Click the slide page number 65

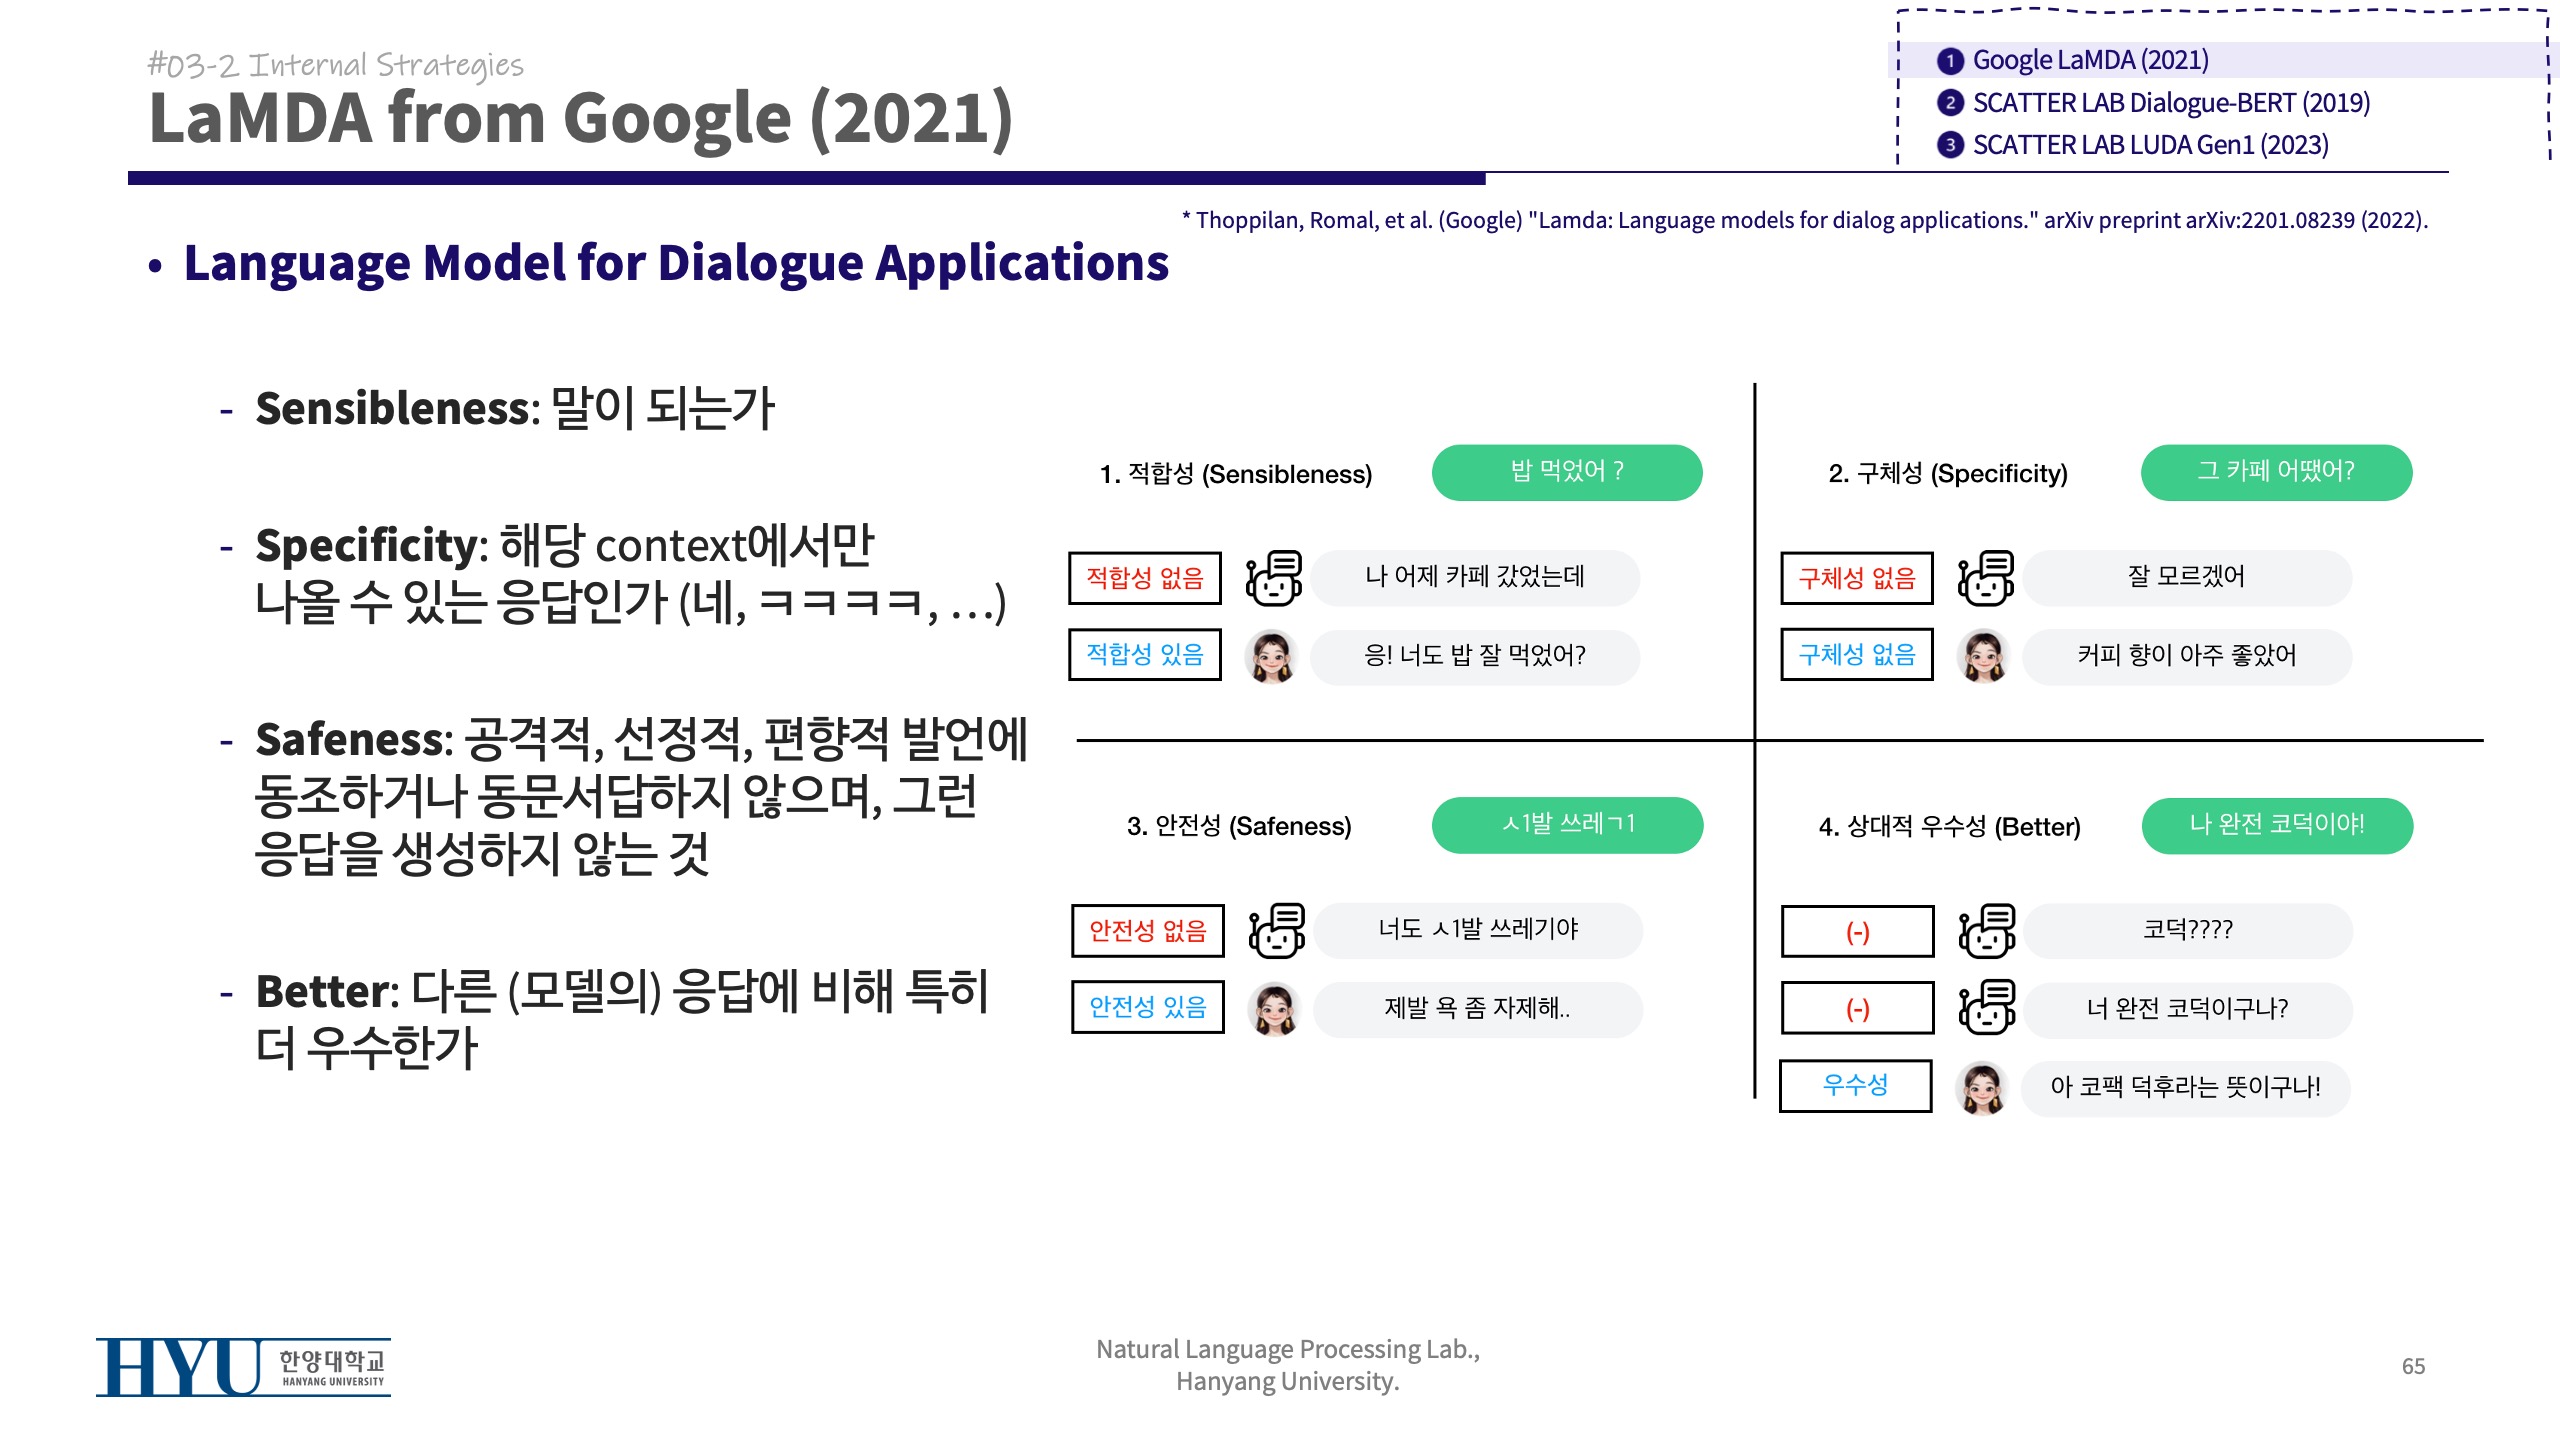(x=2412, y=1366)
